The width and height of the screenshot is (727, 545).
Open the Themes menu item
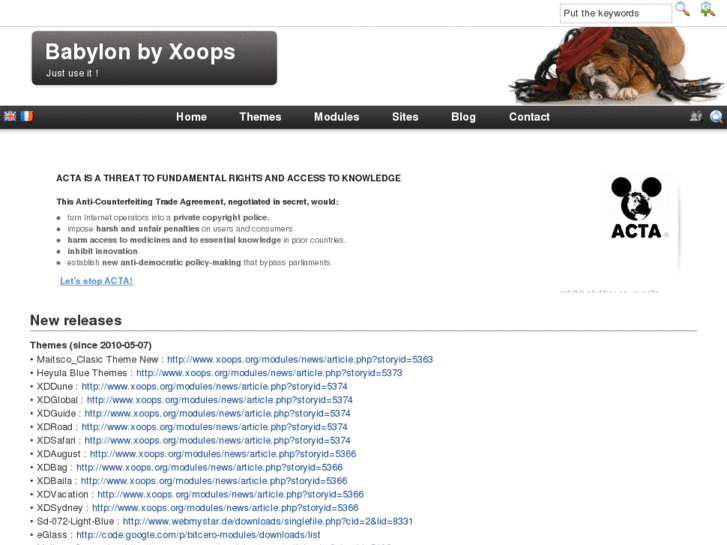coord(260,117)
